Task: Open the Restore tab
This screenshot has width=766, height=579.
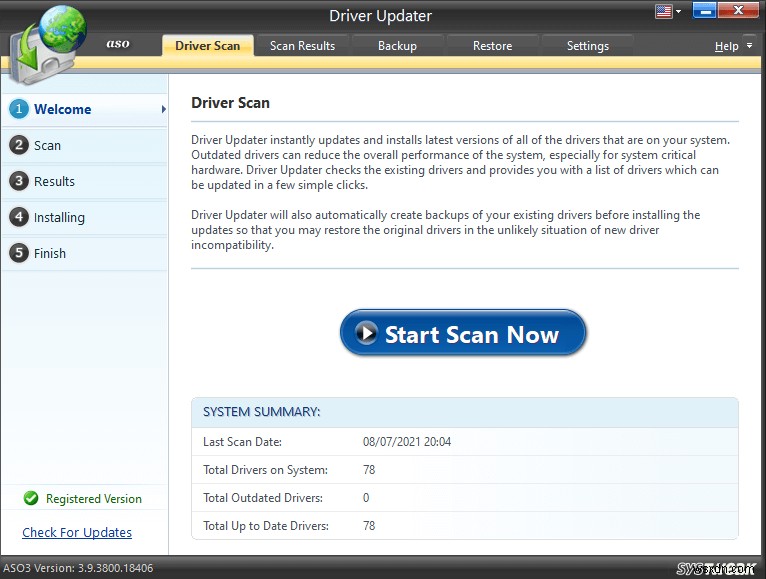Action: tap(492, 45)
